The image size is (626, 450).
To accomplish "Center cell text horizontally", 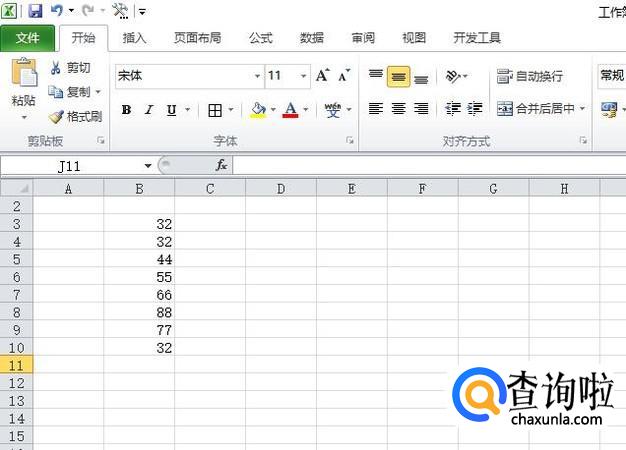I will (398, 109).
